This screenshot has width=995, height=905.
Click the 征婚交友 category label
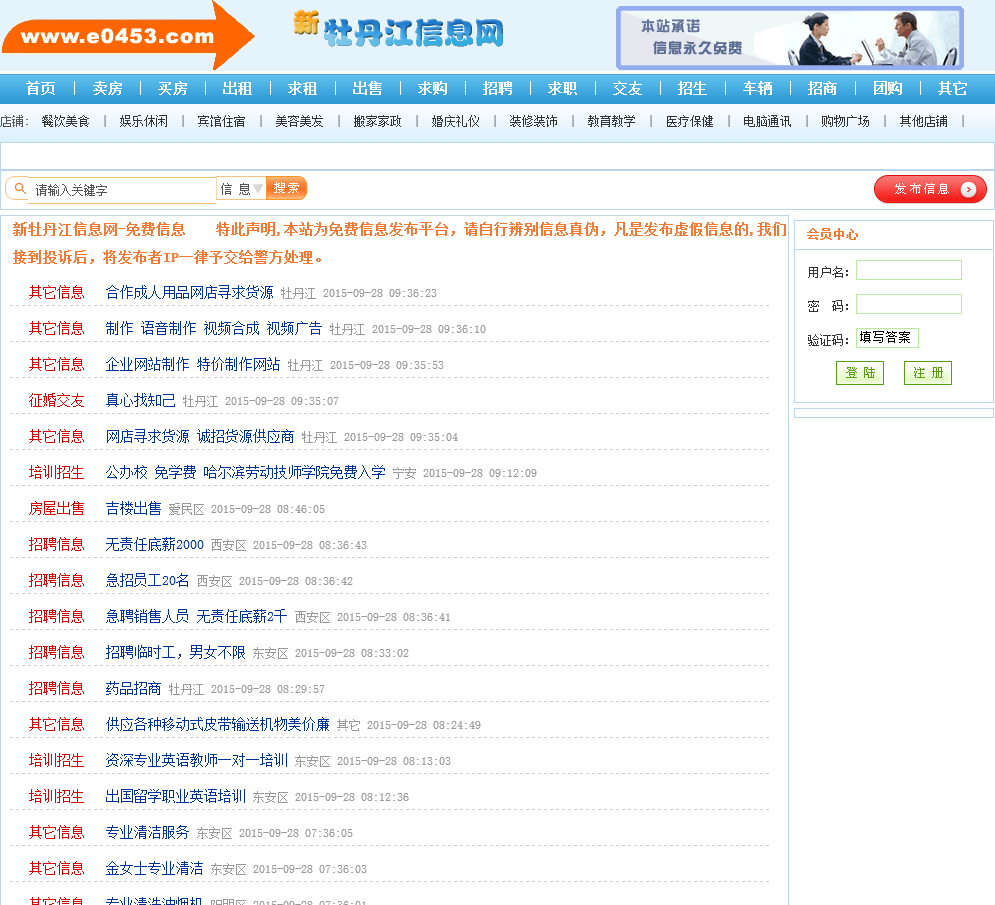[56, 400]
